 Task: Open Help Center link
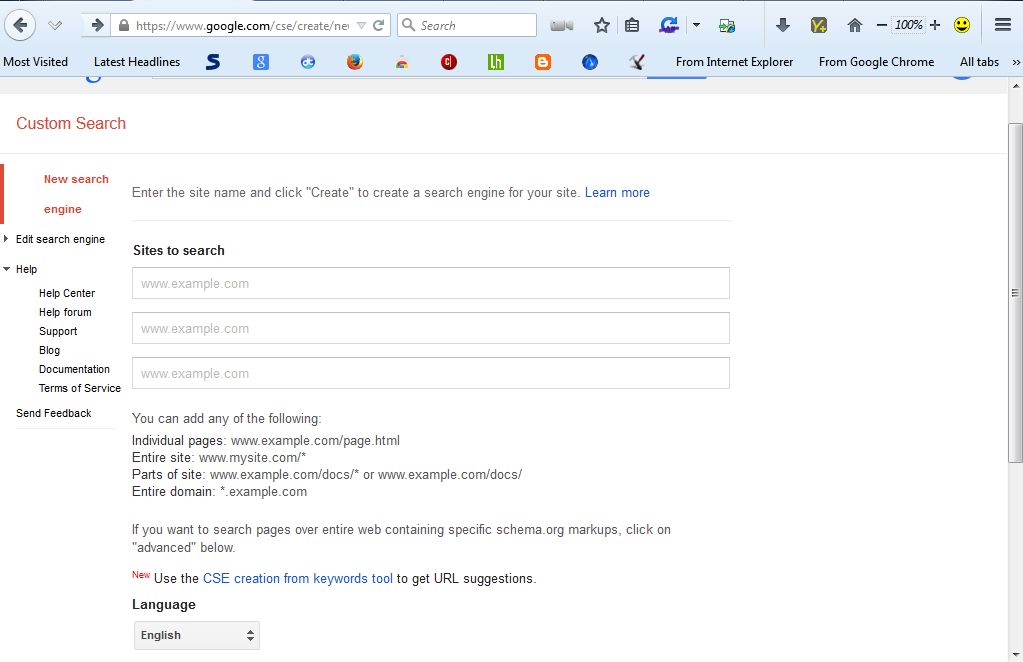coord(67,293)
